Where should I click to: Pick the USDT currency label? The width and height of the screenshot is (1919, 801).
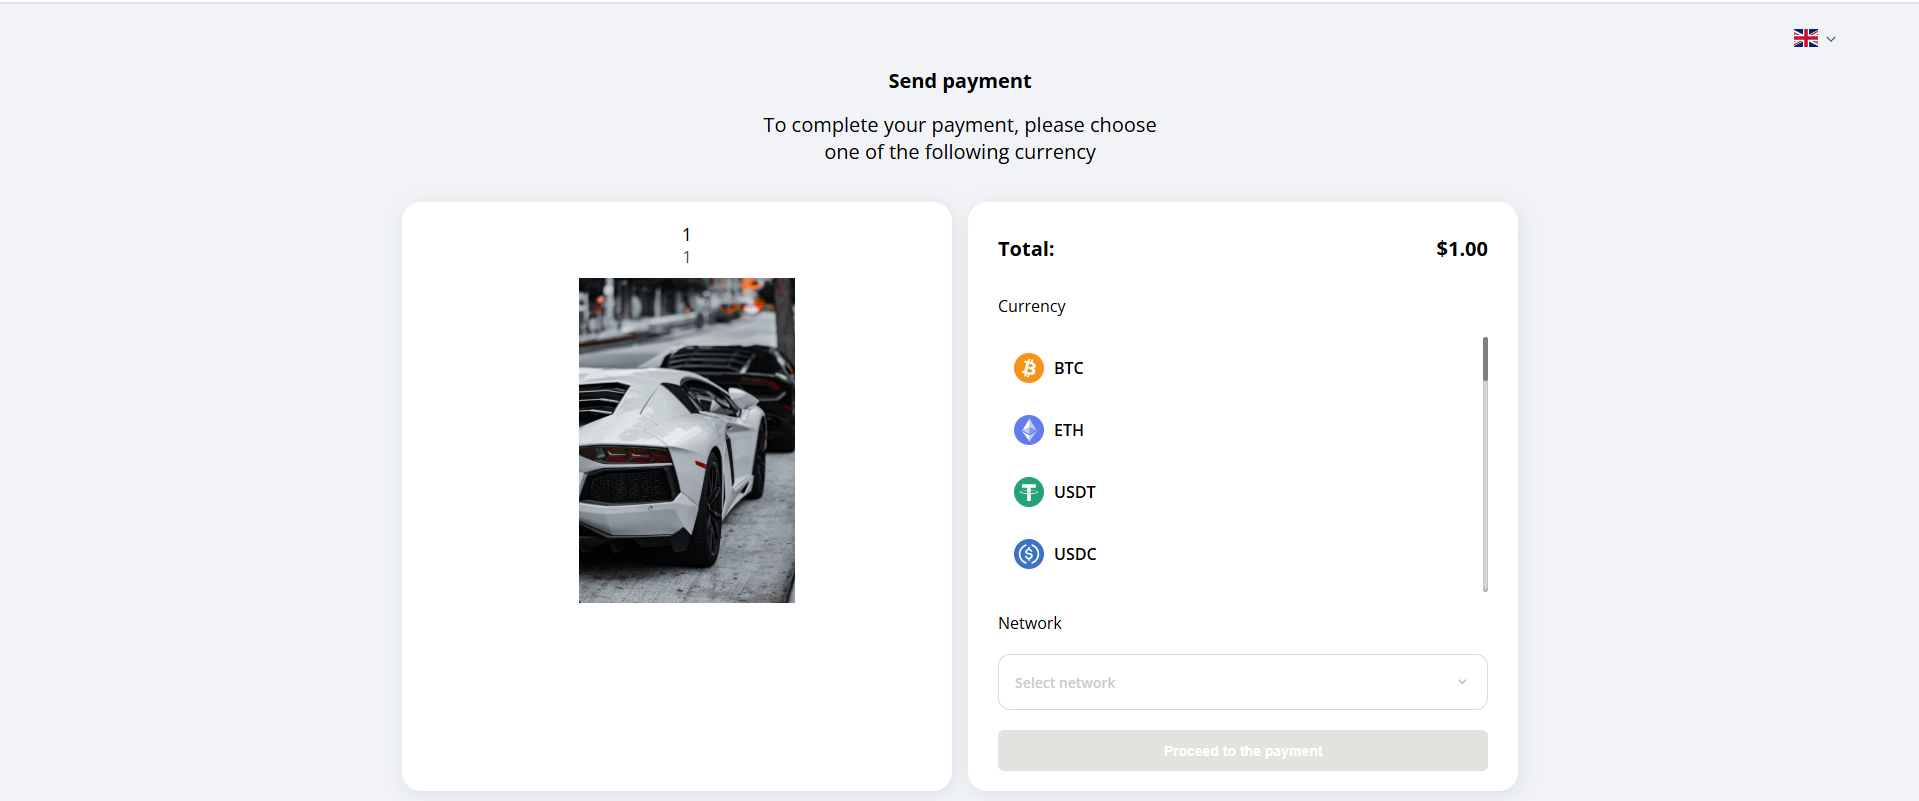pos(1074,492)
